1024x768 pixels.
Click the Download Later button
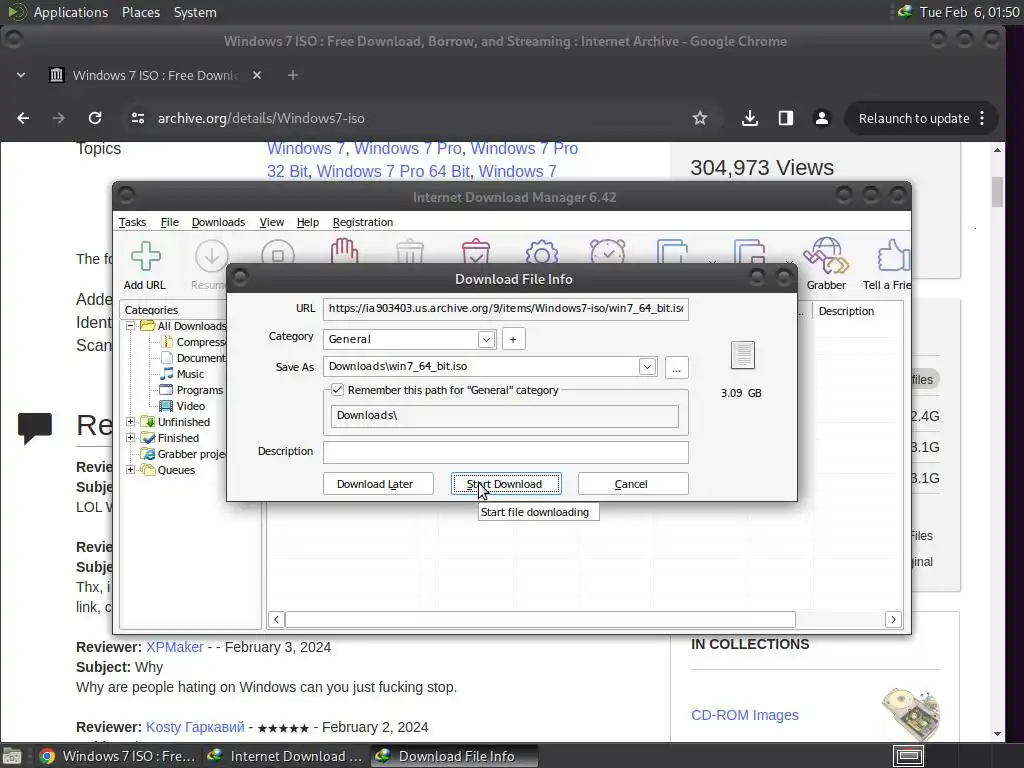pos(378,484)
